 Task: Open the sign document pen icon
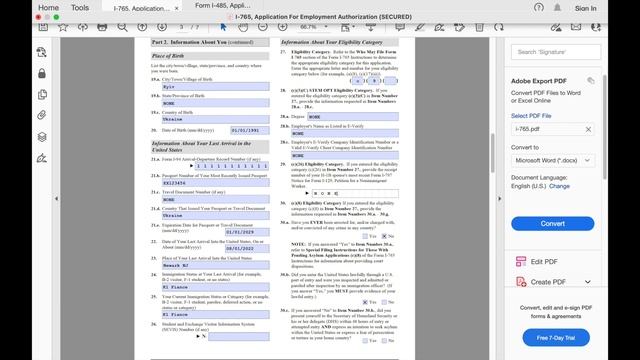pyautogui.click(x=439, y=27)
